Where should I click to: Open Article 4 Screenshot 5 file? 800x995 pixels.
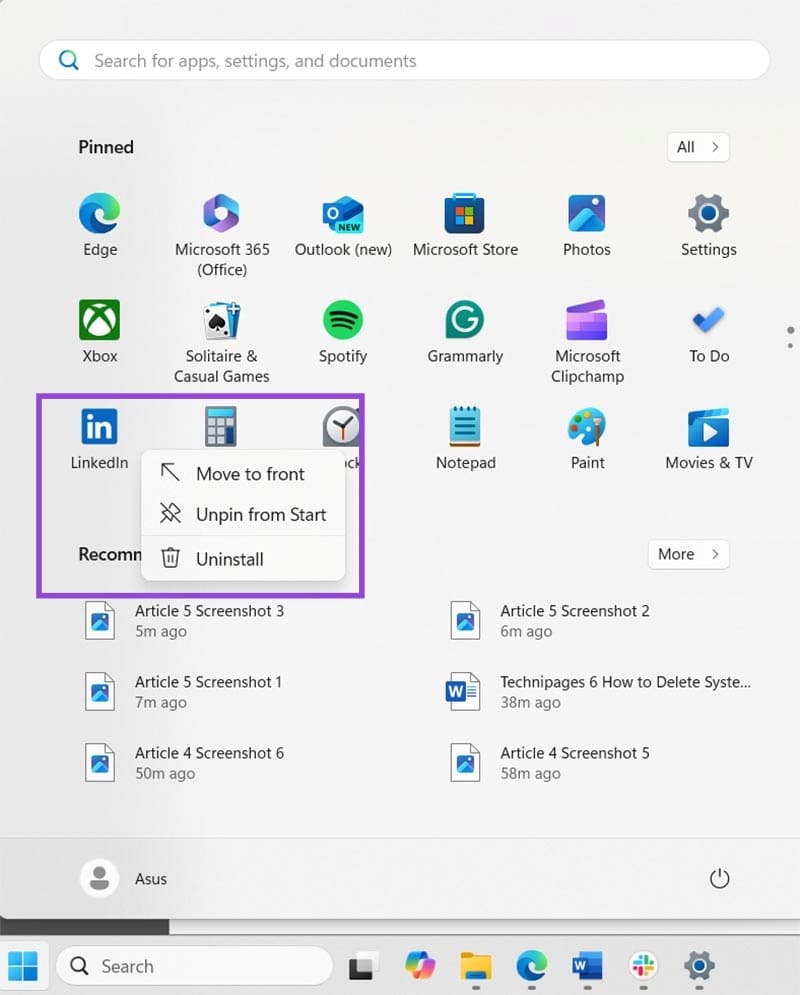point(549,763)
